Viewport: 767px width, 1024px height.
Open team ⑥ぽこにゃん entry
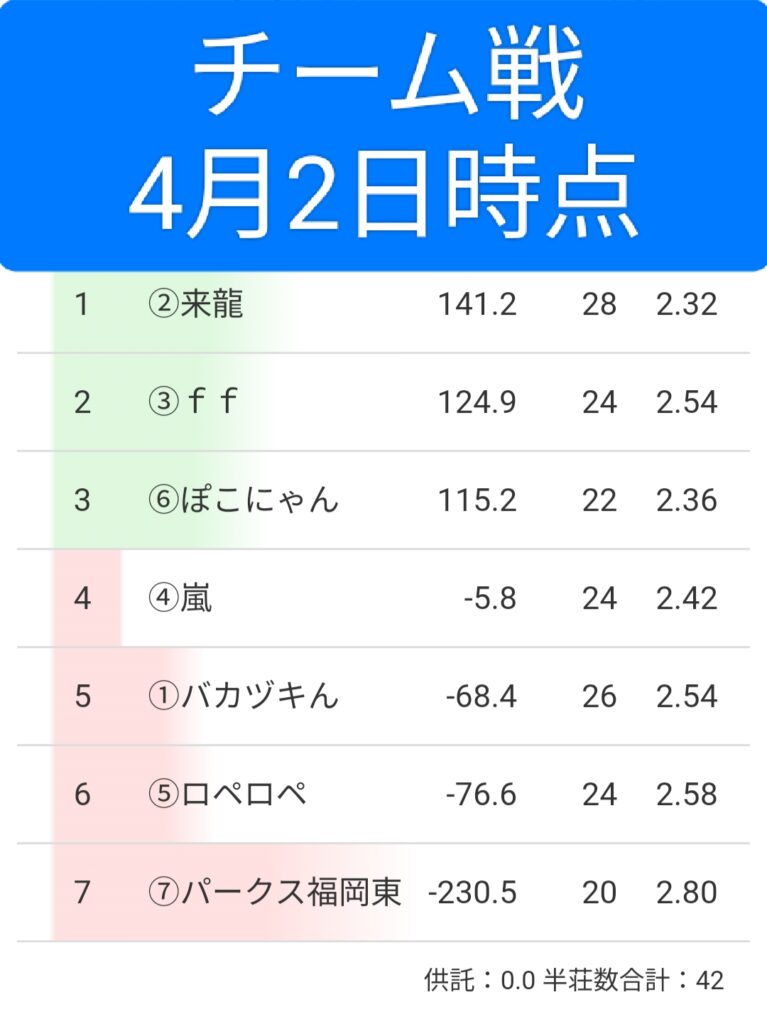click(x=243, y=500)
